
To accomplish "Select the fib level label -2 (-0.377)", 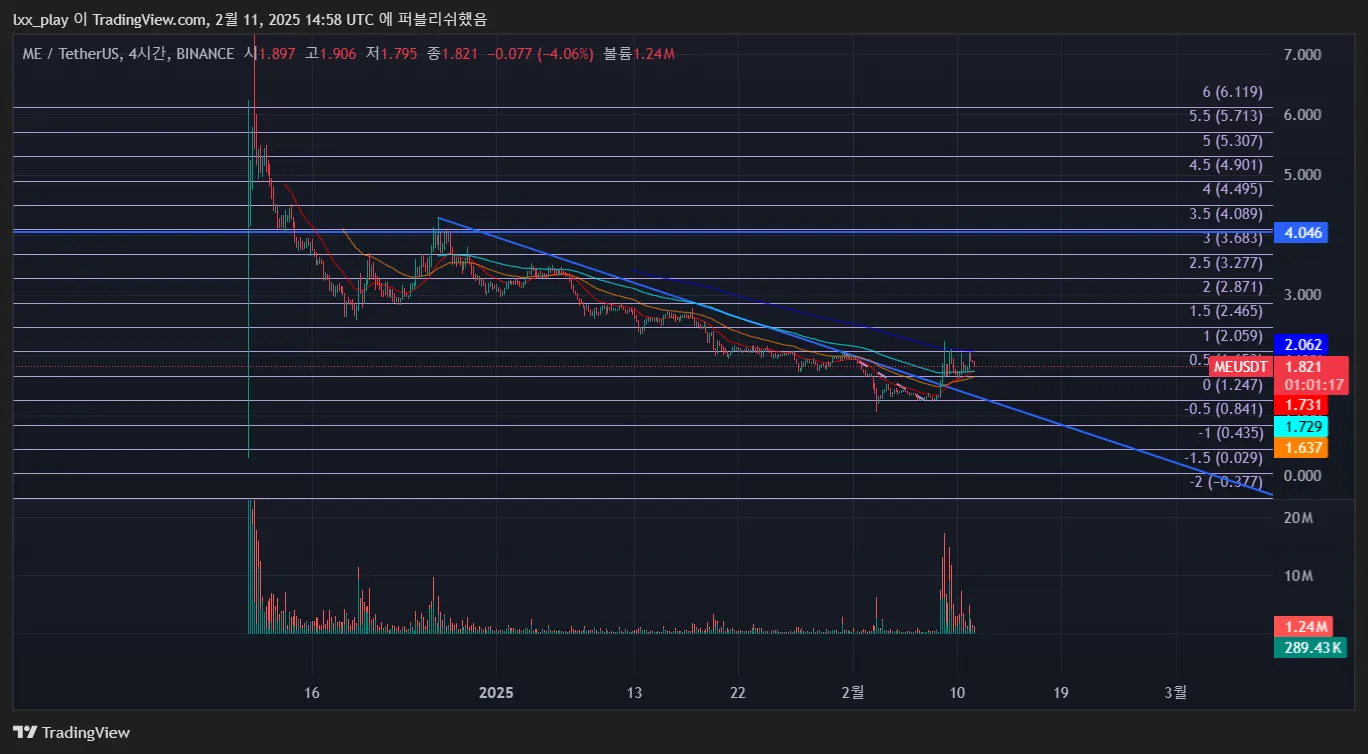I will (1226, 482).
